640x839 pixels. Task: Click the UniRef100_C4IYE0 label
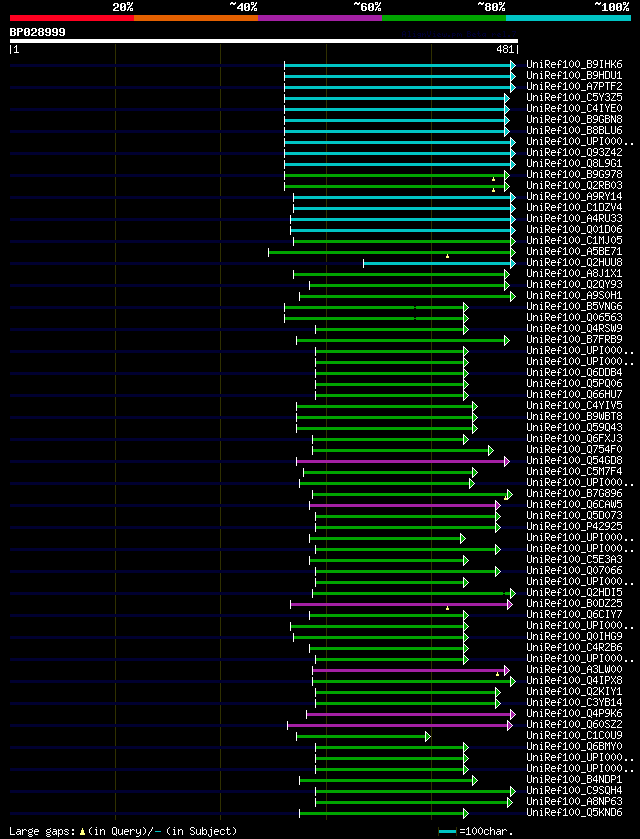point(574,109)
